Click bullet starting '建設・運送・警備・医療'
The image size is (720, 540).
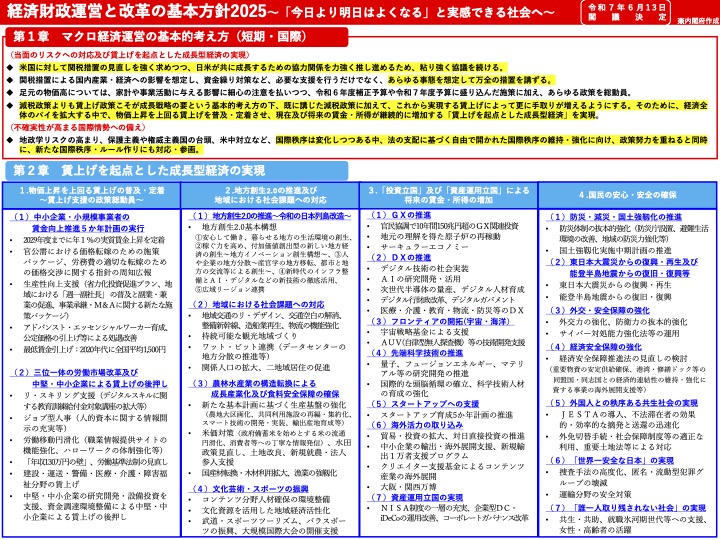pos(96,478)
